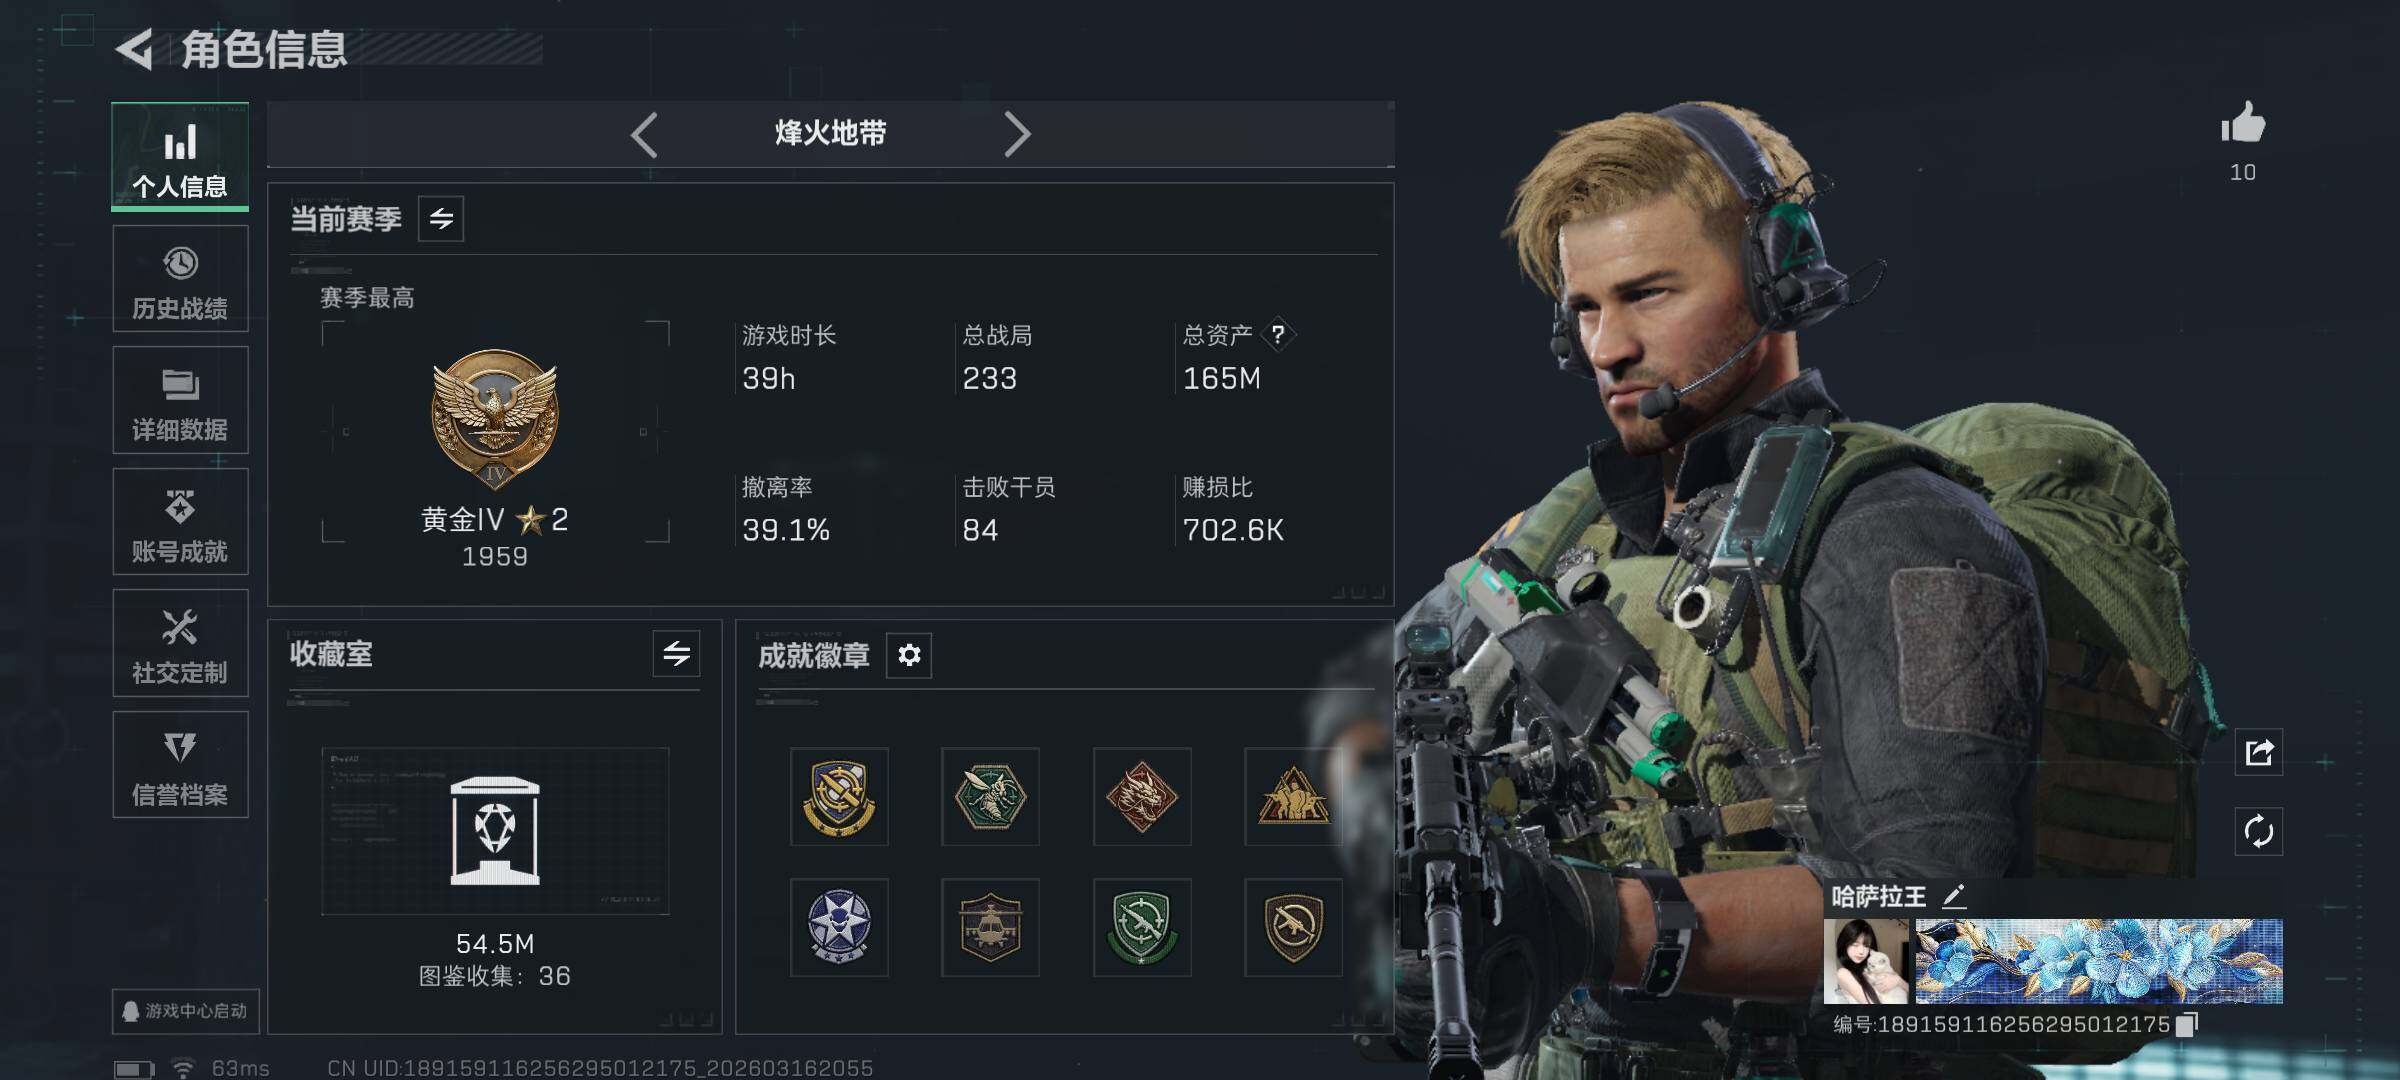Open achievement badge settings gear
The width and height of the screenshot is (2400, 1080).
[909, 655]
